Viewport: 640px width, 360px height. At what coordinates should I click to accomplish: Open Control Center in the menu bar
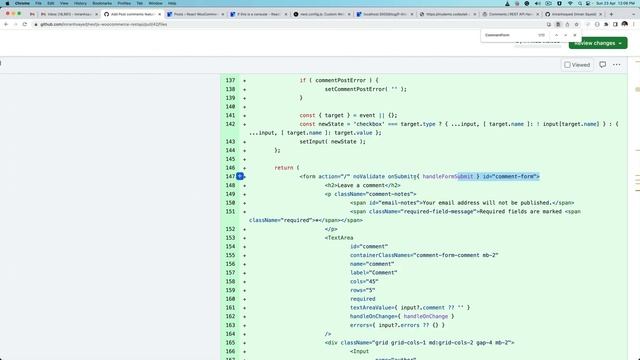[x=588, y=3]
